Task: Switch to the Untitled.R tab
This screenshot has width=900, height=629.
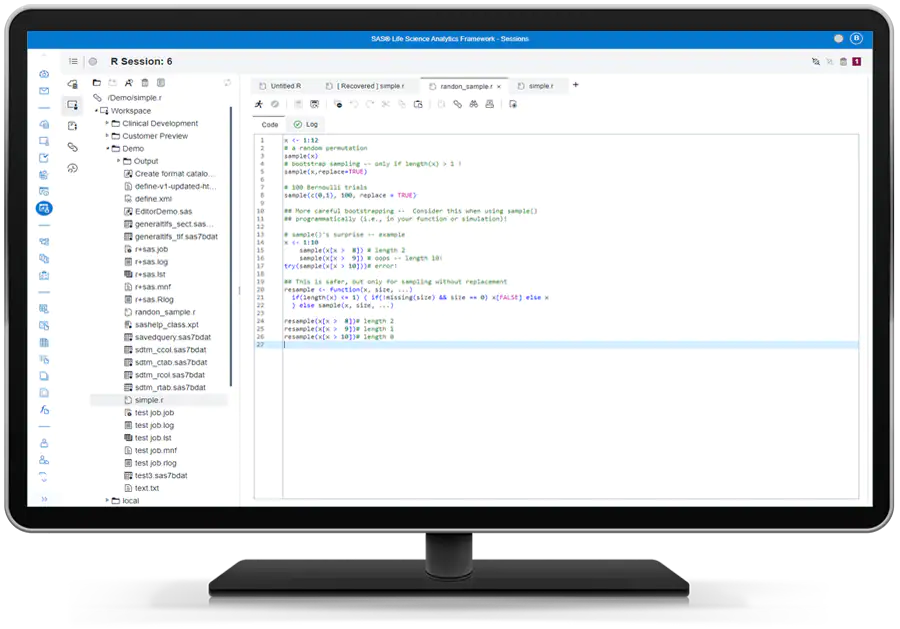Action: (281, 86)
